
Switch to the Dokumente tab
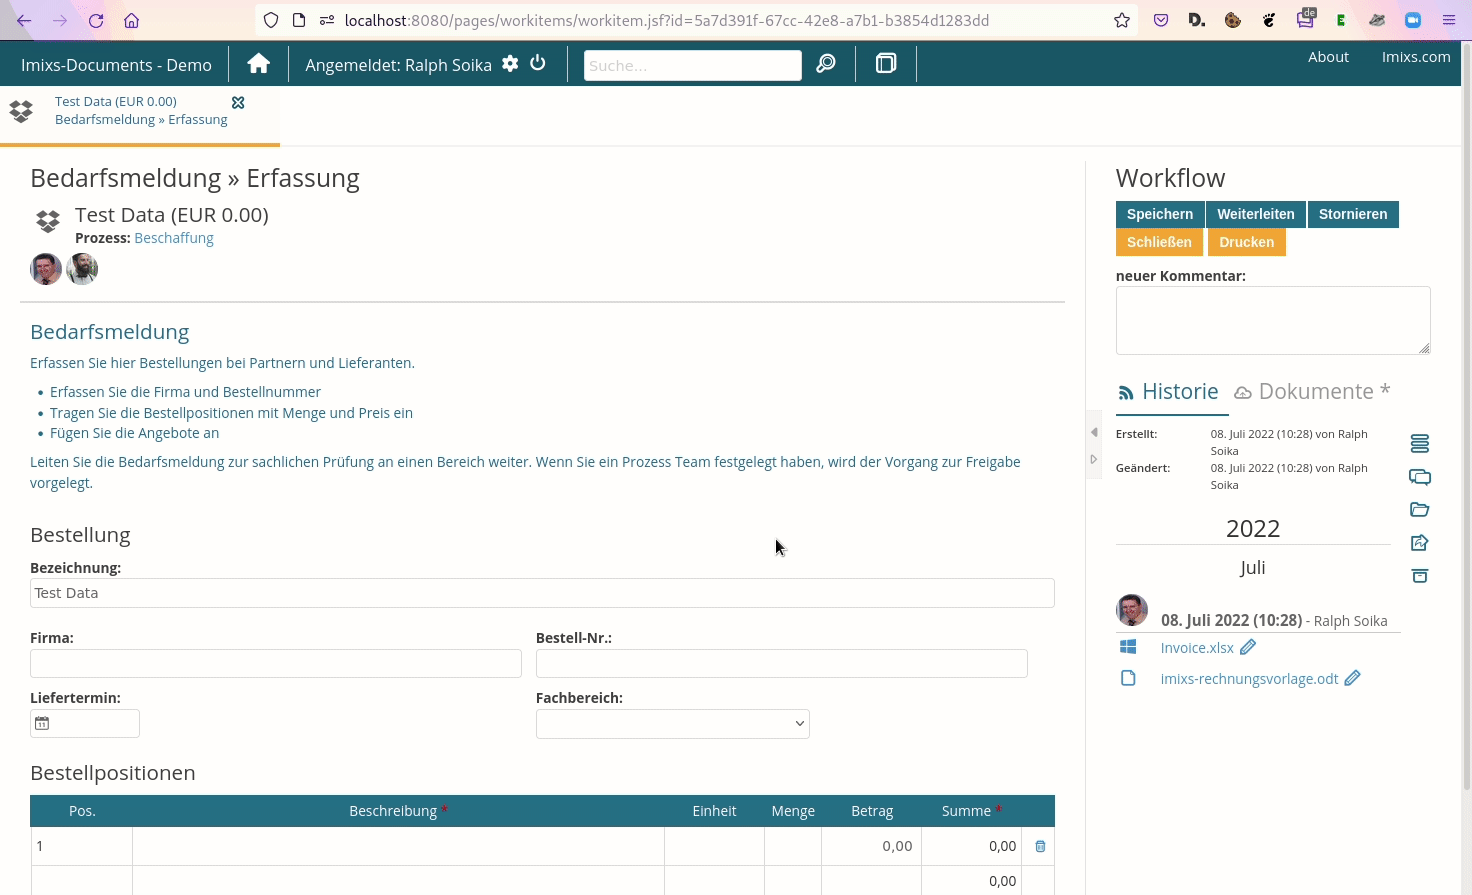1312,392
